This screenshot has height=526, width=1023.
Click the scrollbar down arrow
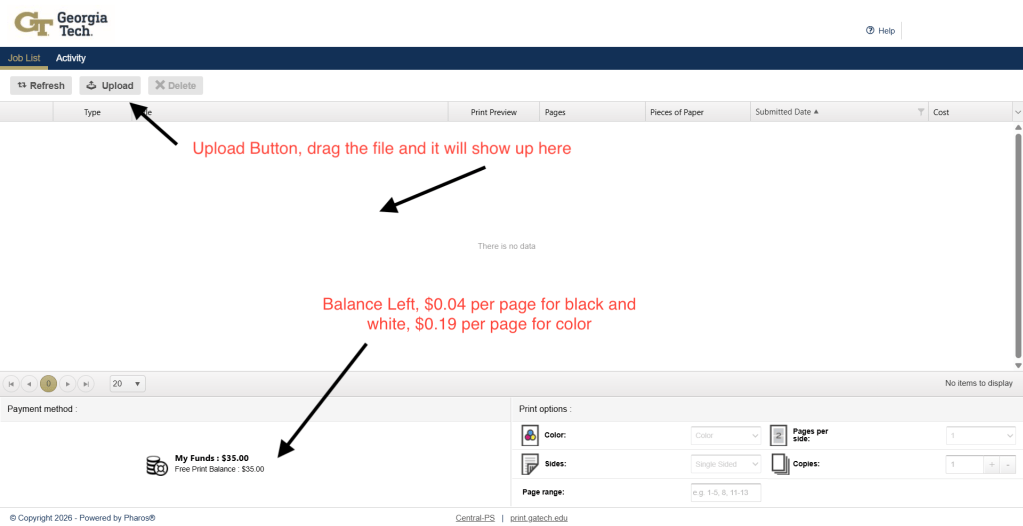click(x=1018, y=365)
